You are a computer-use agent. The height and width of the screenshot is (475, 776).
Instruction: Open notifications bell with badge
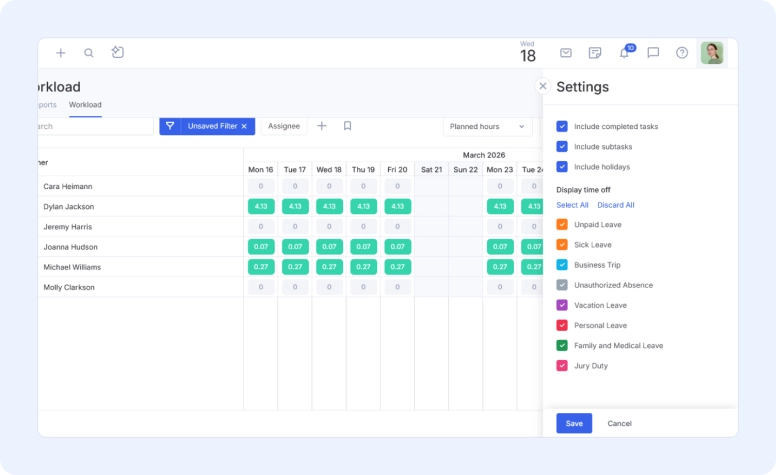(624, 53)
